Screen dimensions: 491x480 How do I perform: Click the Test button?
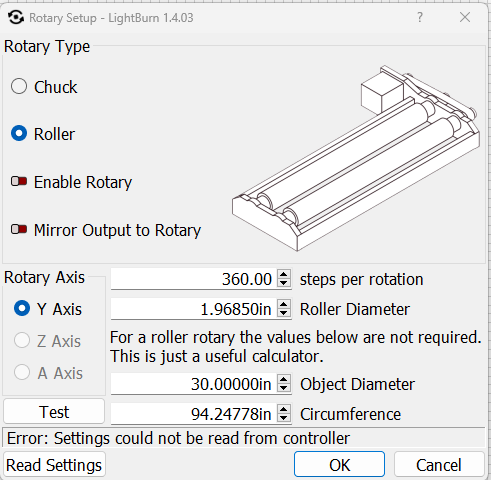pyautogui.click(x=54, y=412)
